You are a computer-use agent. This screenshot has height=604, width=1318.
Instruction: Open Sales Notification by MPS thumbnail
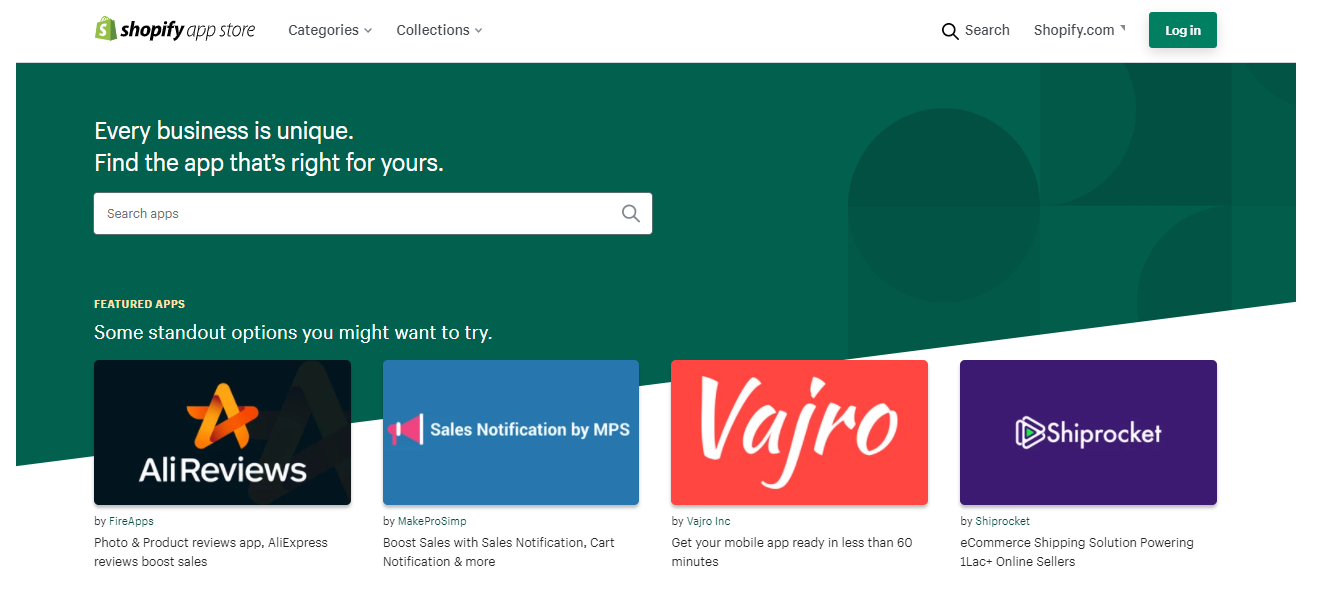click(x=511, y=432)
